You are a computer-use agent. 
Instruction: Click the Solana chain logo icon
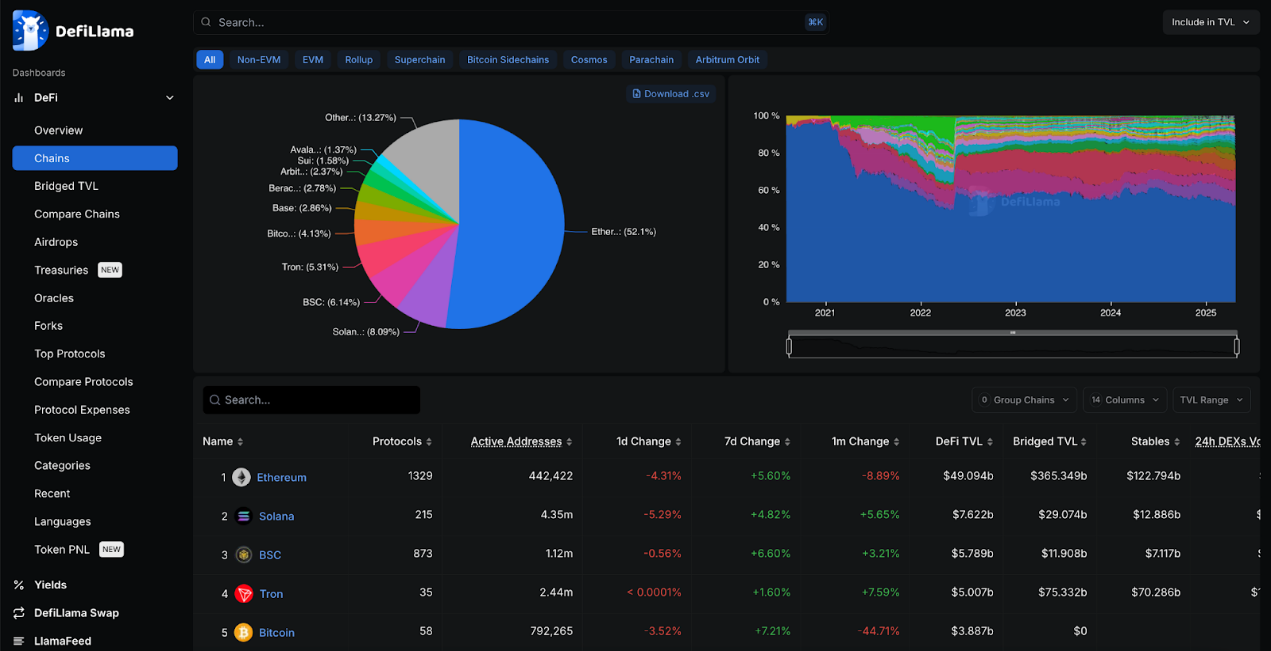click(243, 516)
